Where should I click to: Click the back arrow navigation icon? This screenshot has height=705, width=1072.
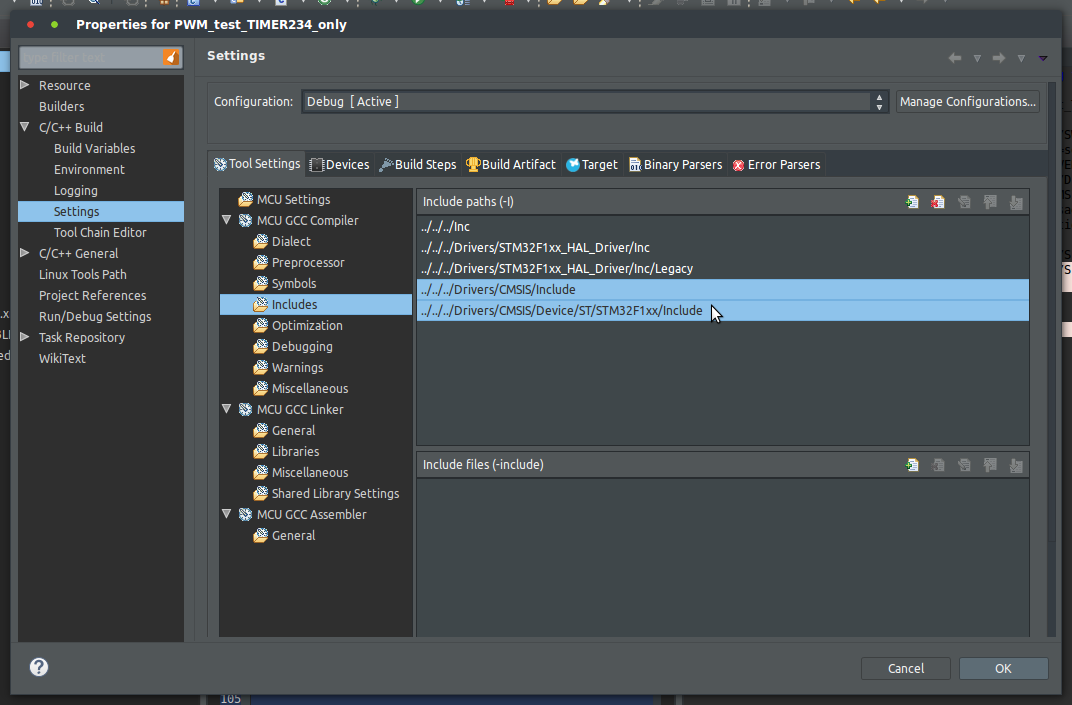(x=955, y=58)
